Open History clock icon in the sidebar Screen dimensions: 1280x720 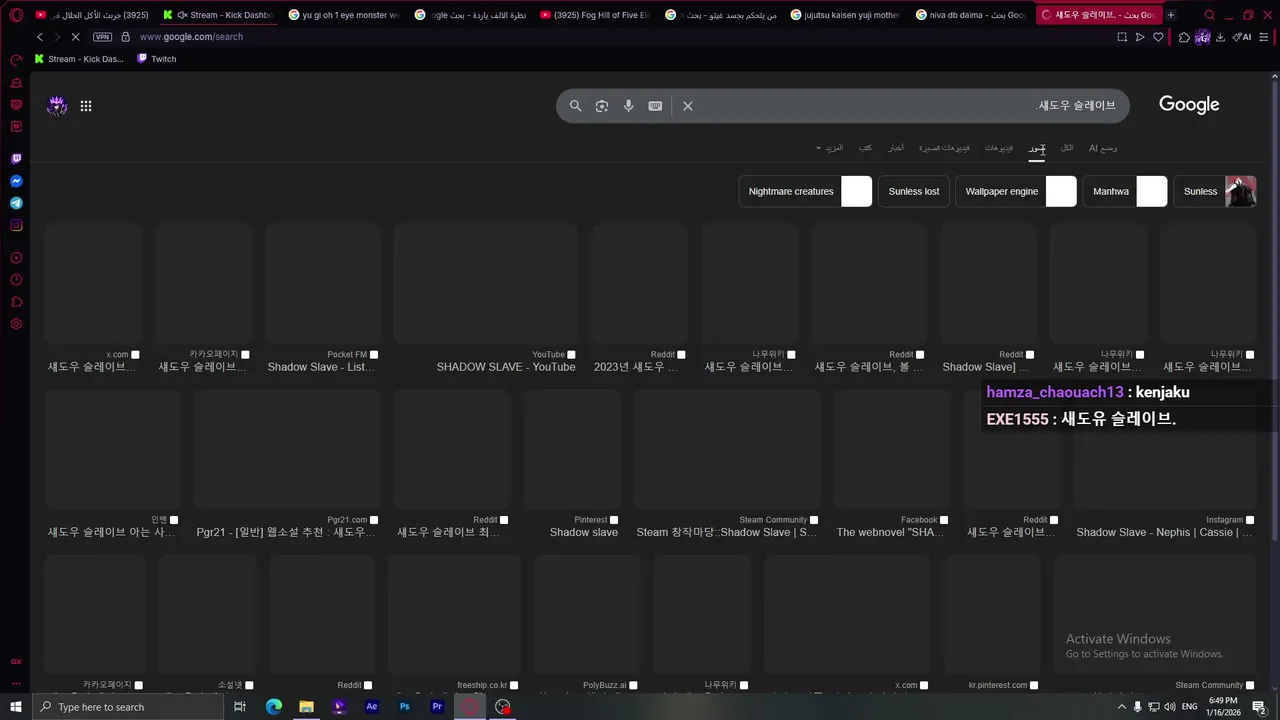pos(16,280)
